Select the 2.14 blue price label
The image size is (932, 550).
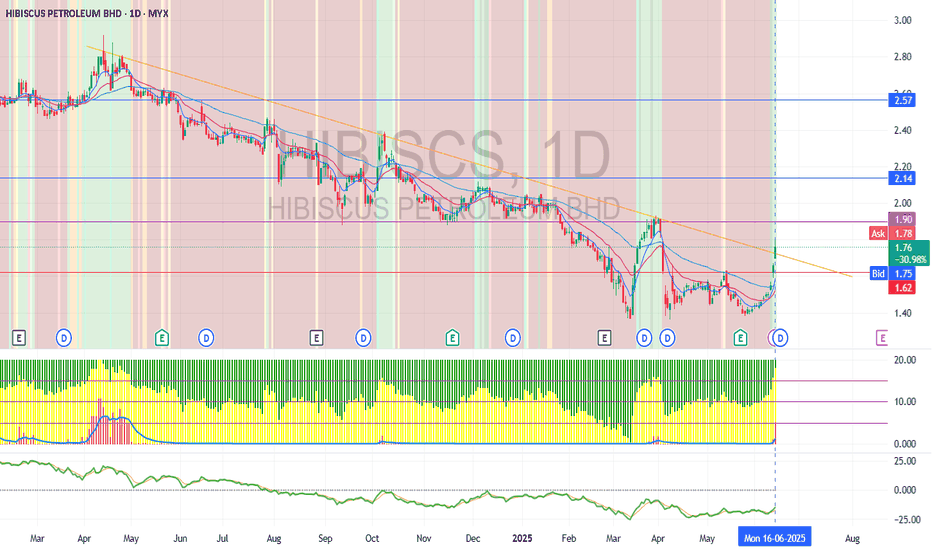903,178
